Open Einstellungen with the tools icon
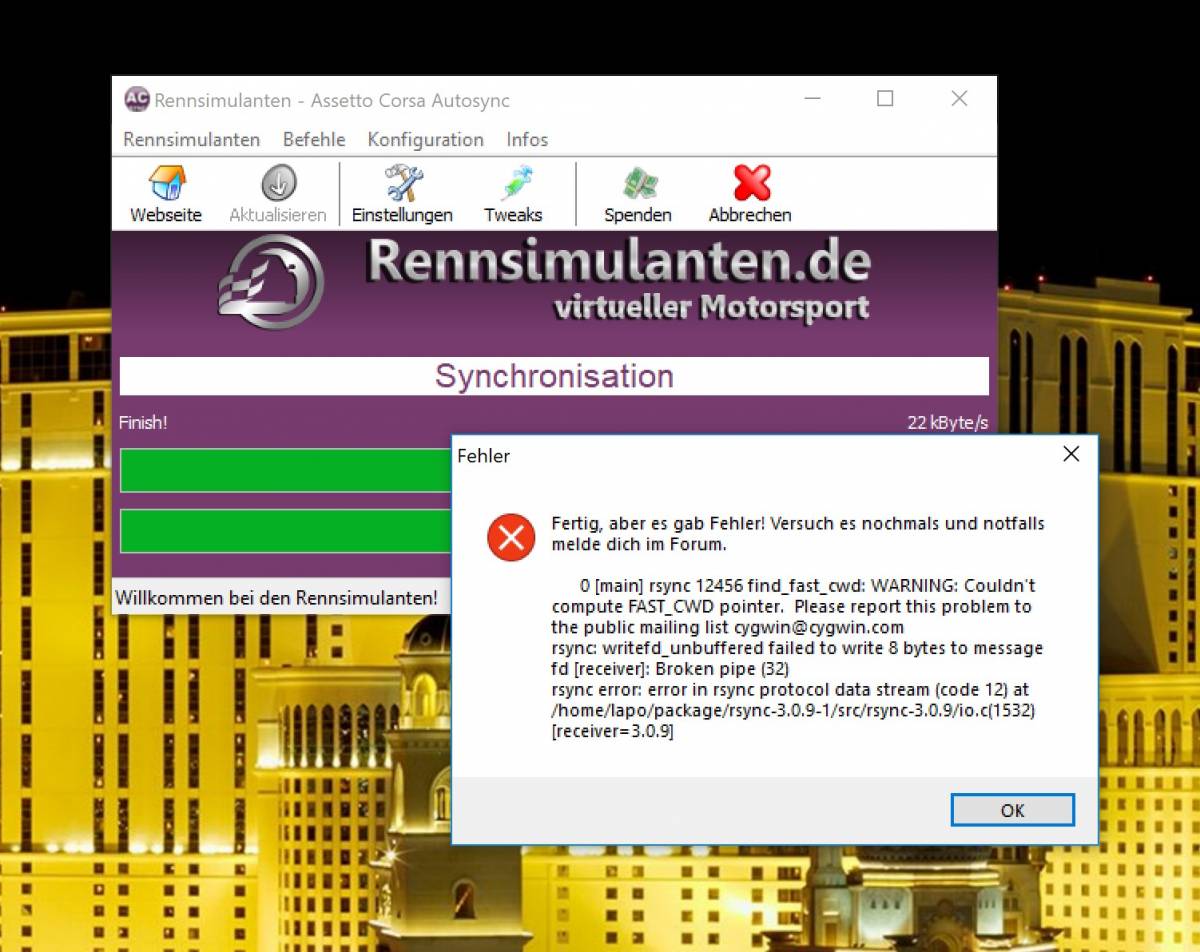The image size is (1200, 952). point(402,185)
